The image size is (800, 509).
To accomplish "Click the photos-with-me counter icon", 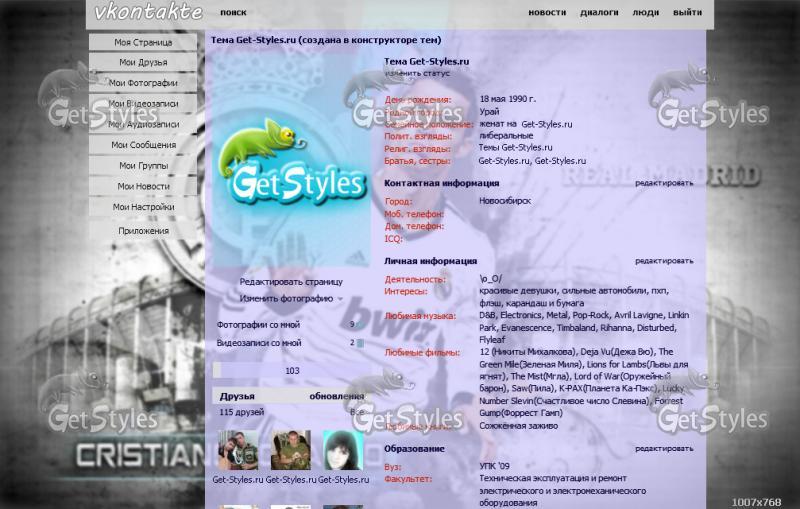I will [358, 325].
